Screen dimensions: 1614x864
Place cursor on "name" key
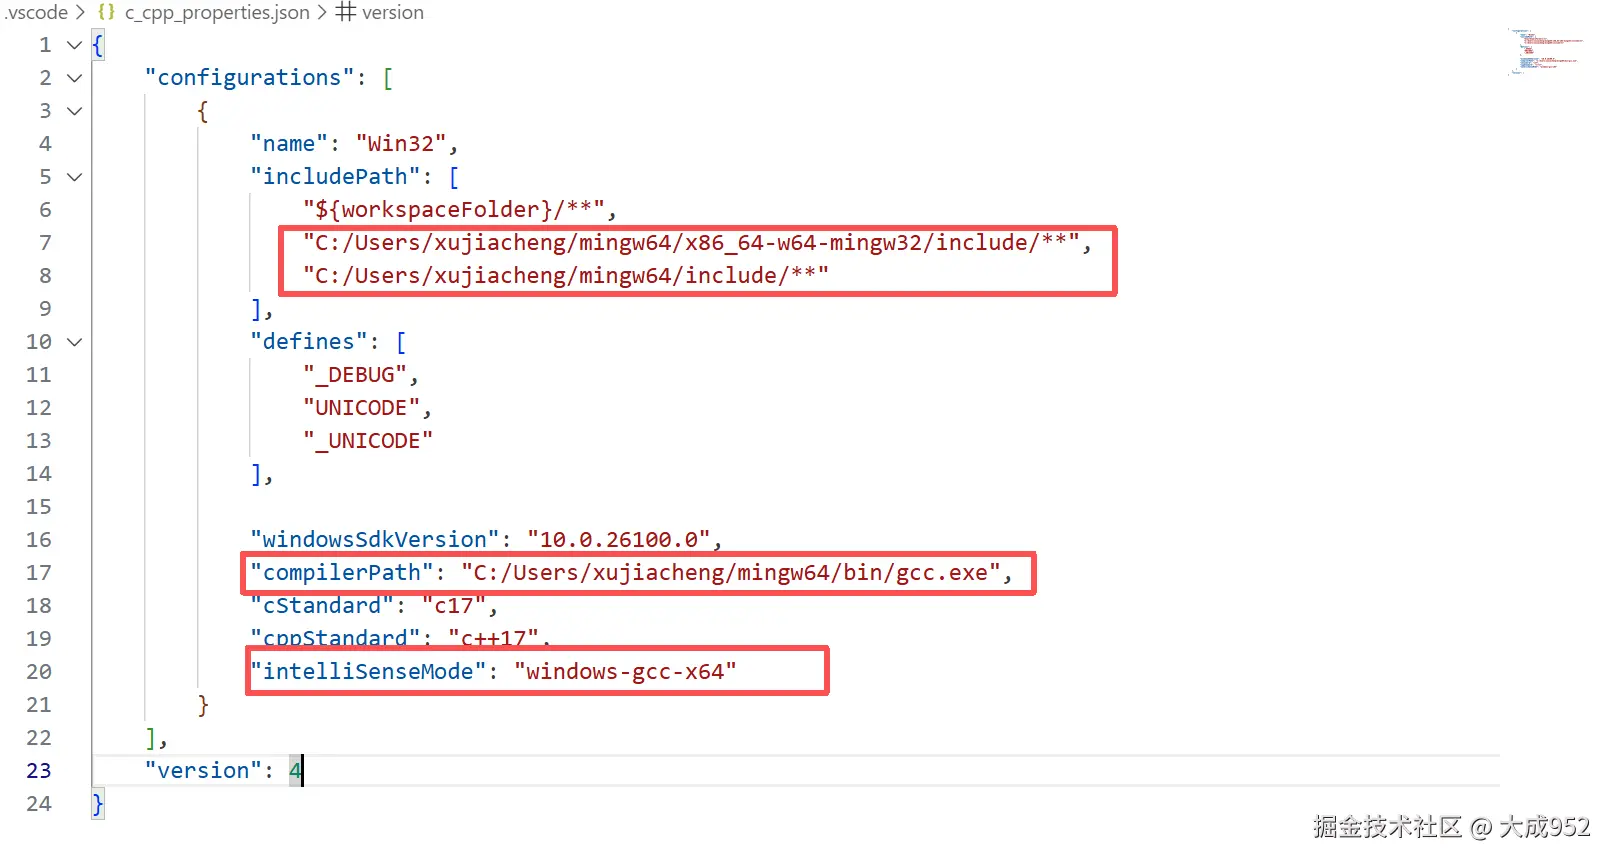[289, 144]
